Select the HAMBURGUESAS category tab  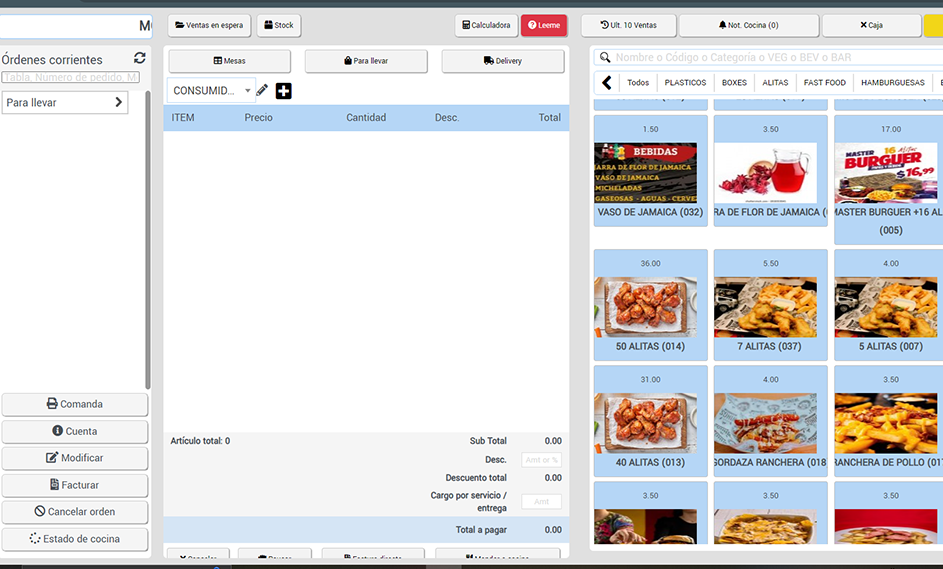[x=892, y=83]
